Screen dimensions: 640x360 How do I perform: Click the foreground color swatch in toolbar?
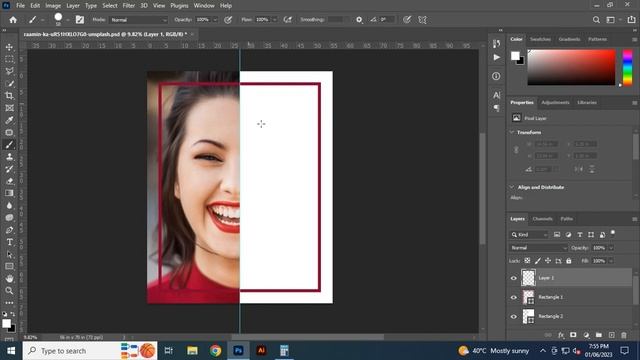pyautogui.click(x=7, y=324)
